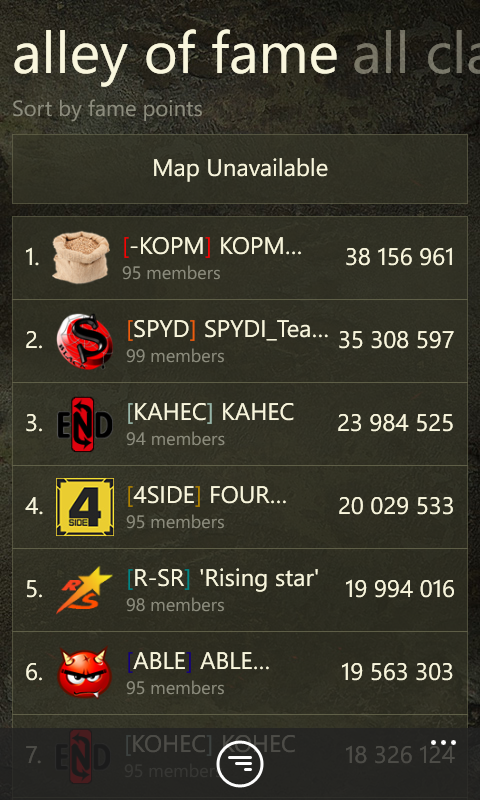Open the 4SIDE yellow badge emblem
Image resolution: width=480 pixels, height=800 pixels.
click(x=85, y=507)
